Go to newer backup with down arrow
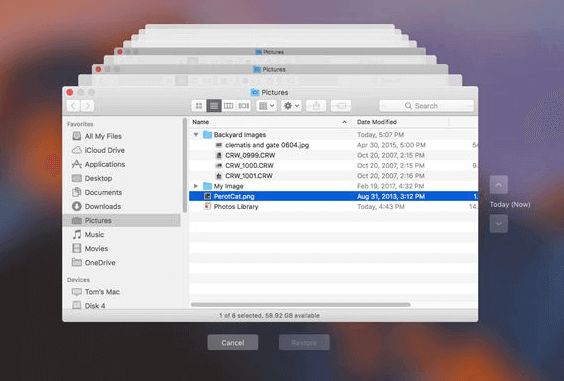564x381 pixels. click(x=499, y=224)
